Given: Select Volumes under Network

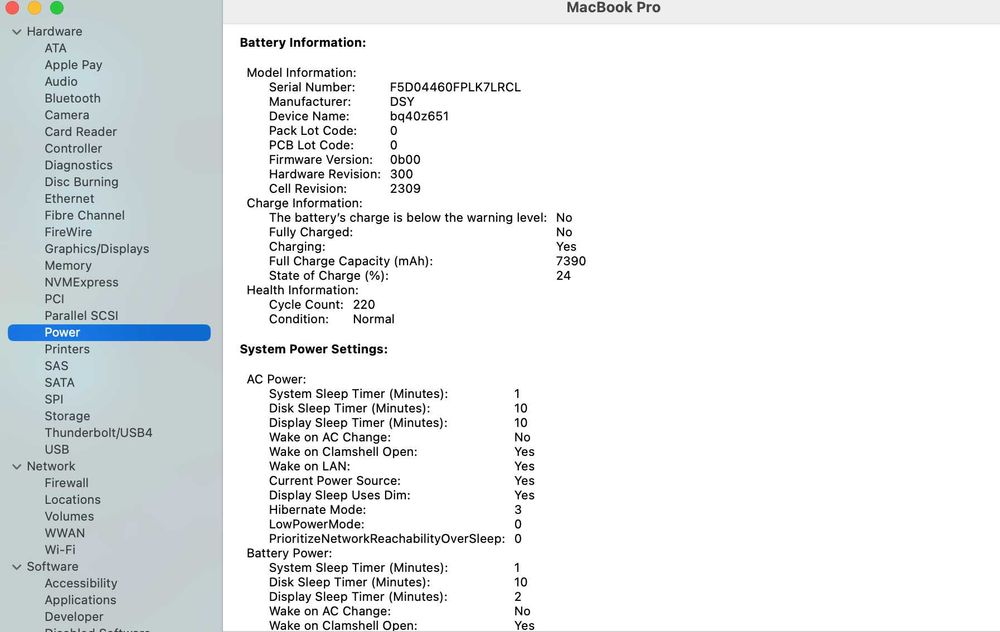Looking at the screenshot, I should click(69, 516).
